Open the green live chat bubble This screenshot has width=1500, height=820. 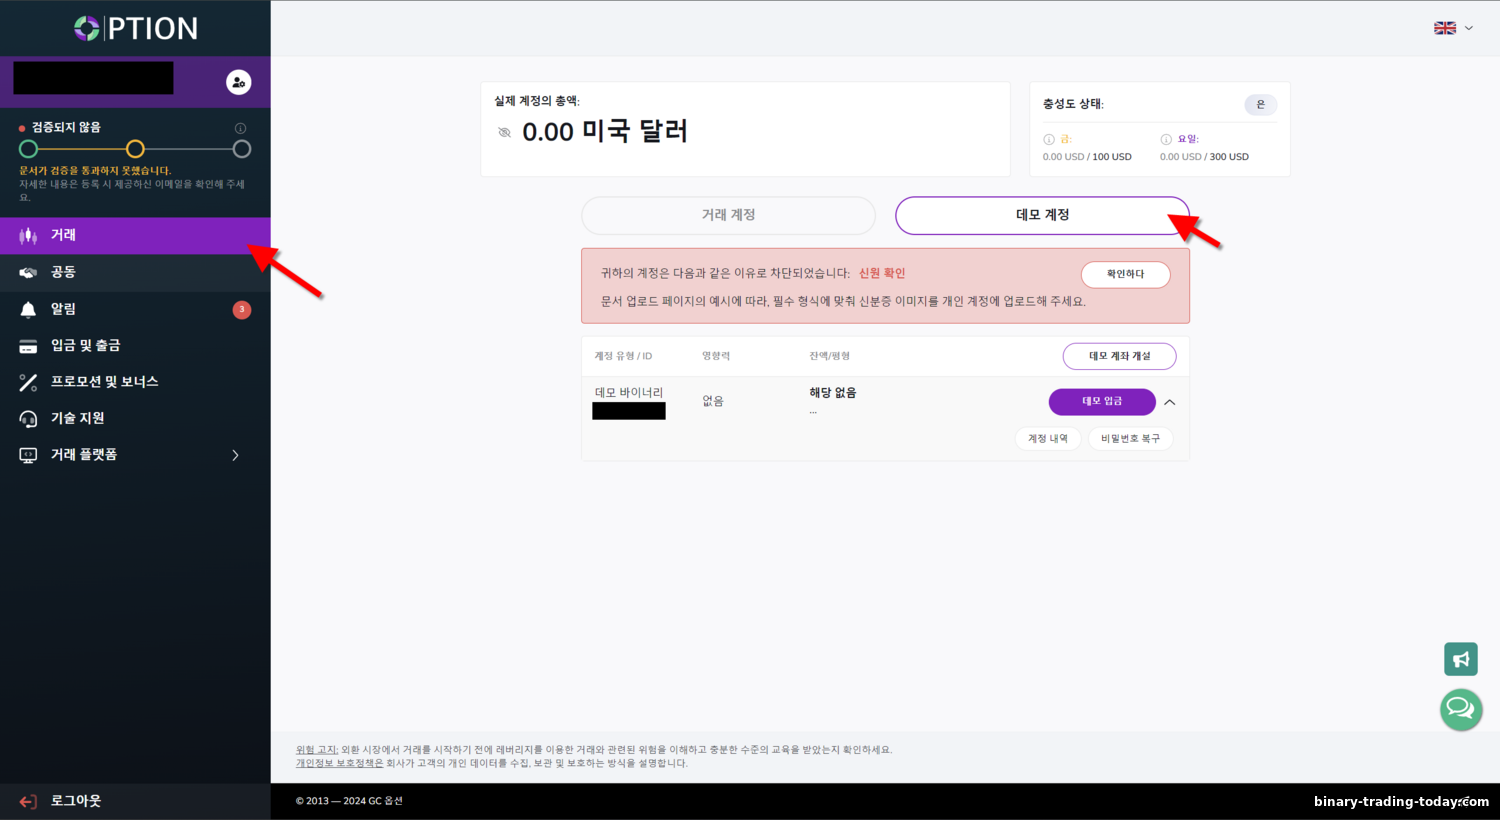[x=1461, y=709]
